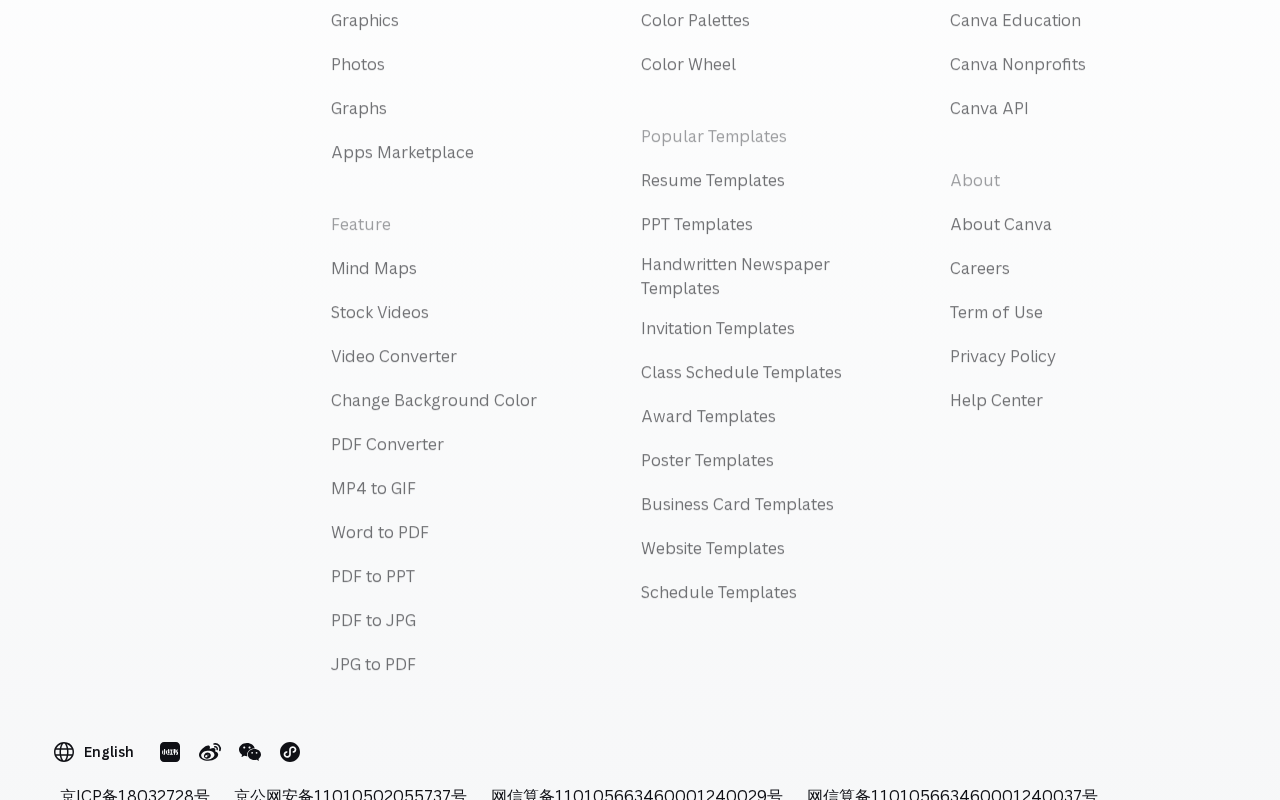
Task: Browse PPT Templates
Action: point(697,224)
